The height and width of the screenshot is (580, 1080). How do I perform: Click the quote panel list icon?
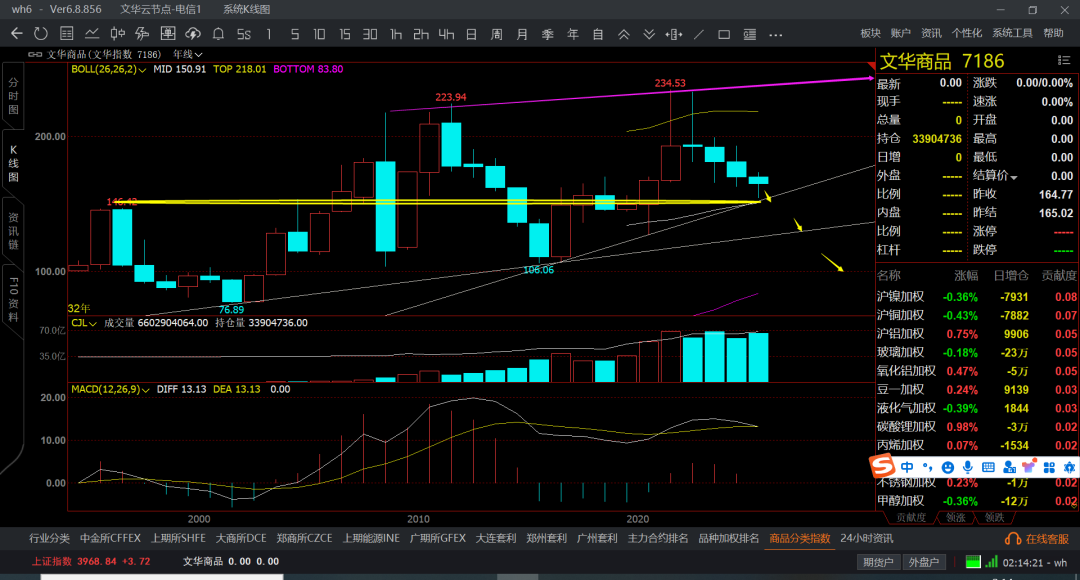1063,61
